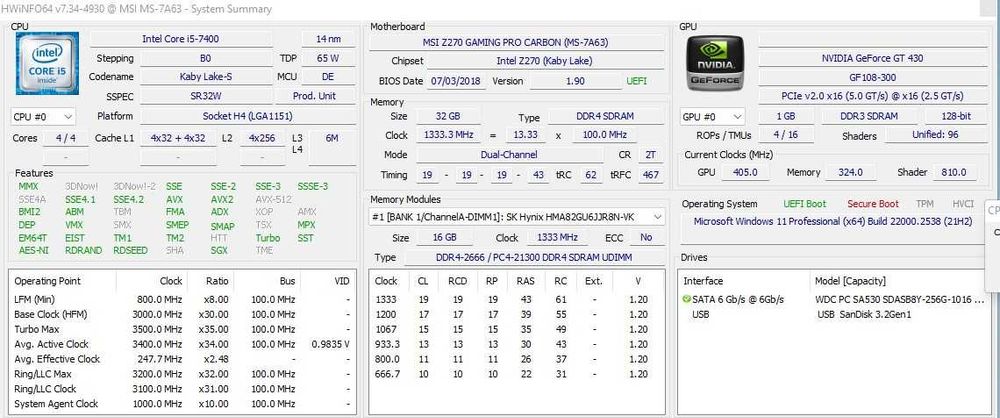The height and width of the screenshot is (418, 1000).
Task: Select the Stepping B0 value
Action: pos(205,58)
